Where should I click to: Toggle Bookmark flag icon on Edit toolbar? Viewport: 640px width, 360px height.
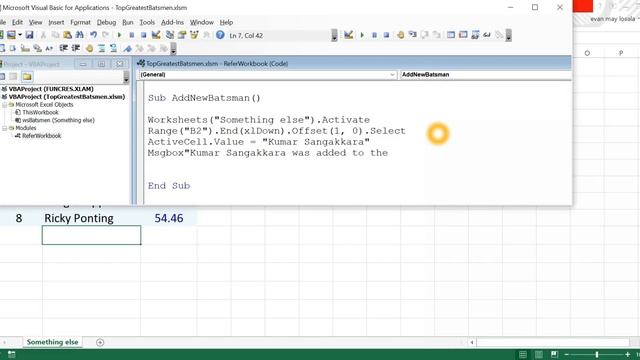[x=127, y=49]
